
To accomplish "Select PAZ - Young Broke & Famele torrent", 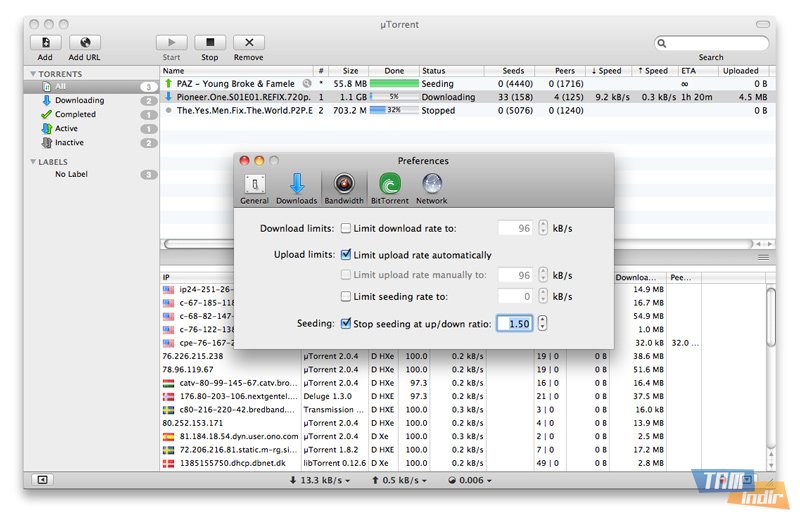I will pyautogui.click(x=467, y=83).
